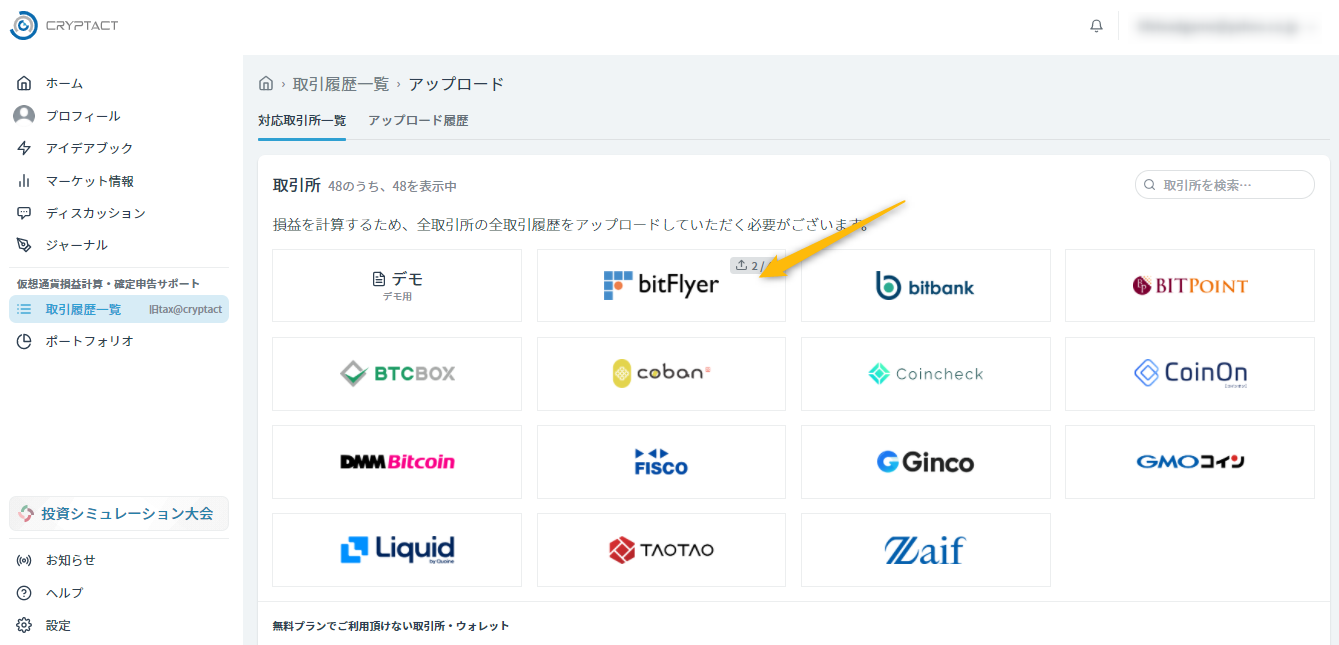Screen dimensions: 1339x645
Task: Click the 48のうち、48を表示中 count text
Action: click(x=392, y=187)
